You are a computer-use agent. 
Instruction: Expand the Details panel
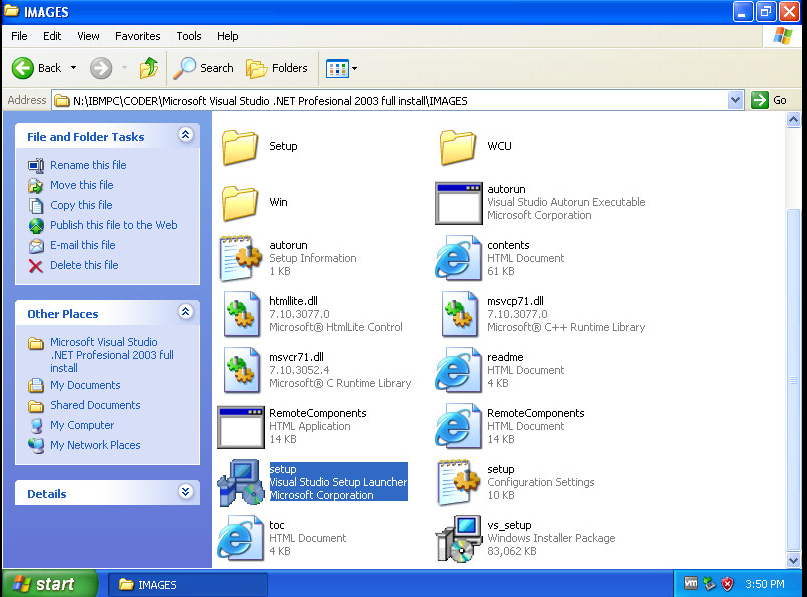pyautogui.click(x=185, y=492)
